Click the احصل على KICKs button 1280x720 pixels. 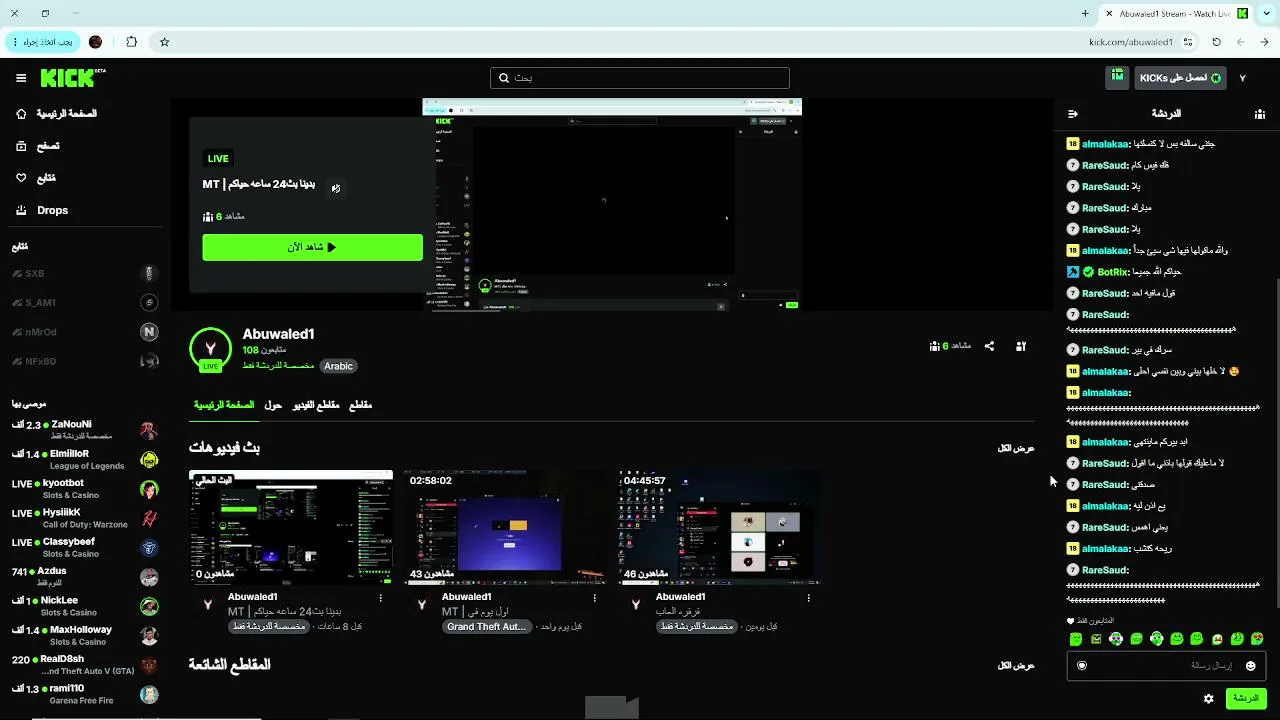(x=1180, y=78)
